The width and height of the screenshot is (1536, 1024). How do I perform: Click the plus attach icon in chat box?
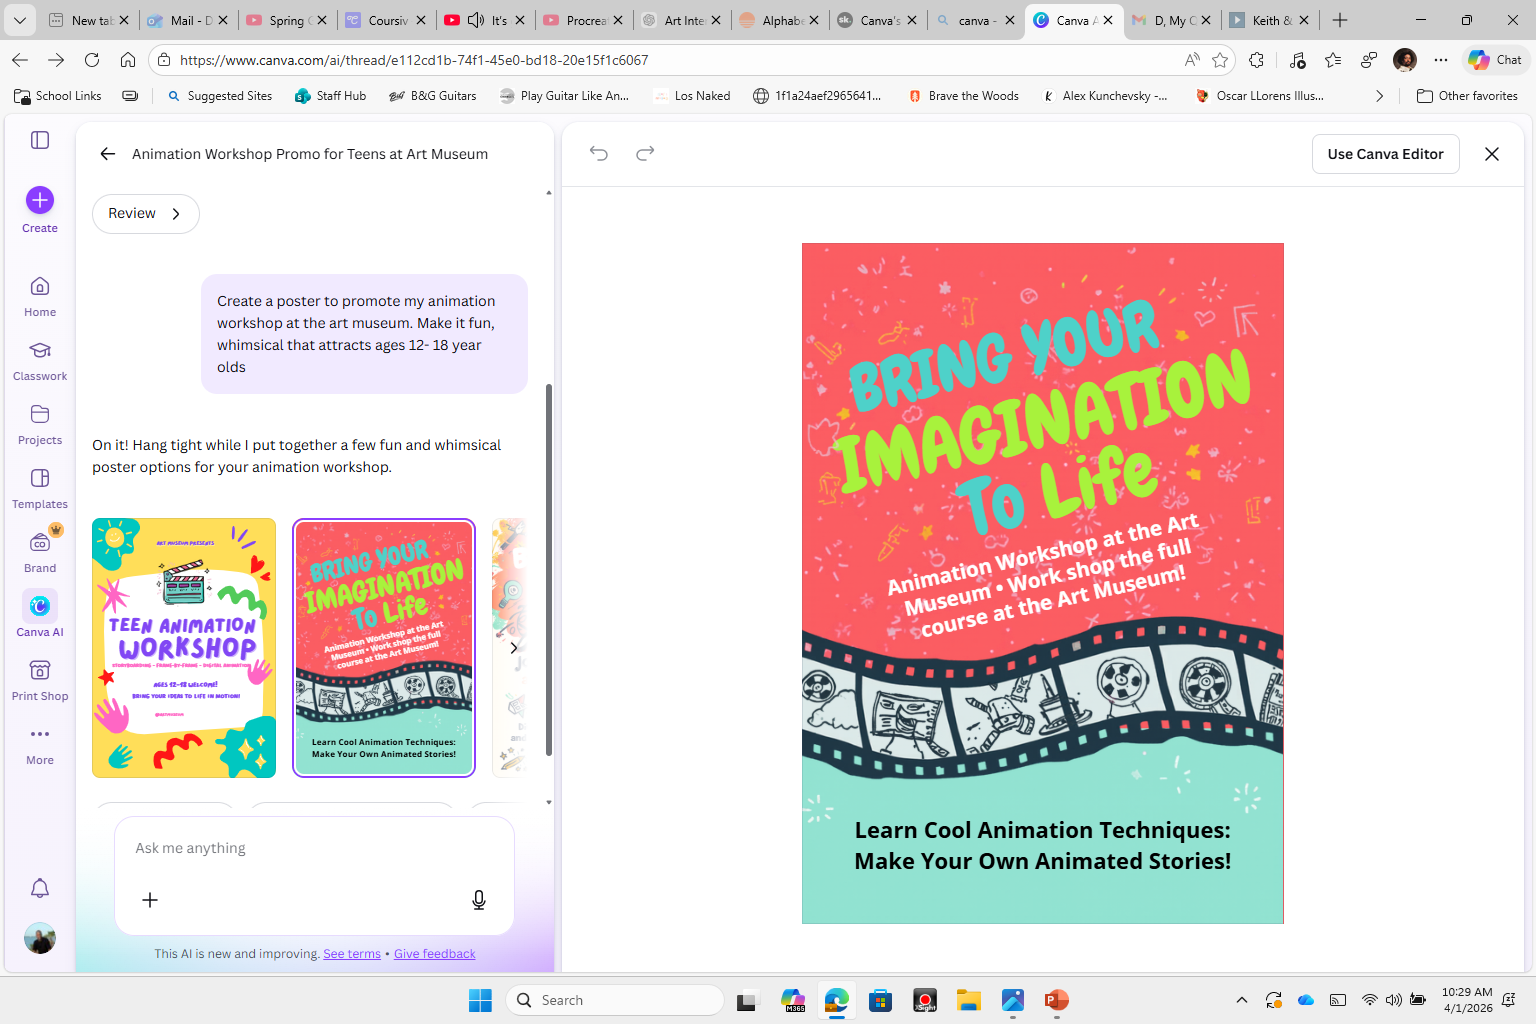click(150, 900)
